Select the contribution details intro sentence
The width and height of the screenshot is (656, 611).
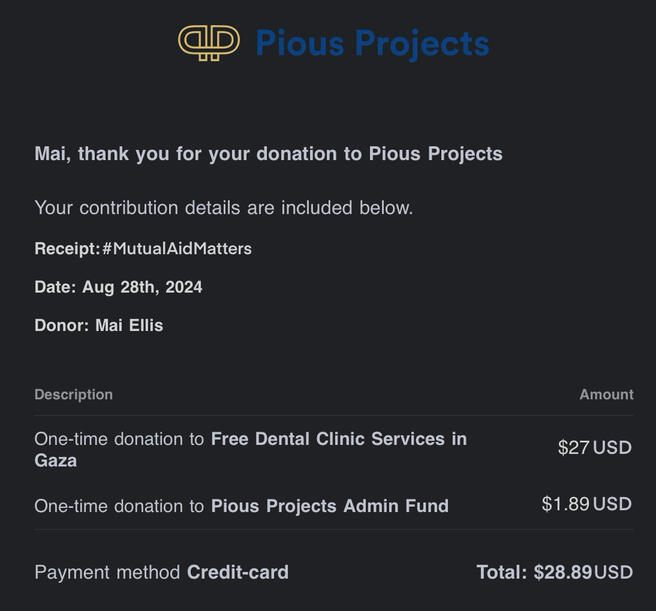coord(223,208)
